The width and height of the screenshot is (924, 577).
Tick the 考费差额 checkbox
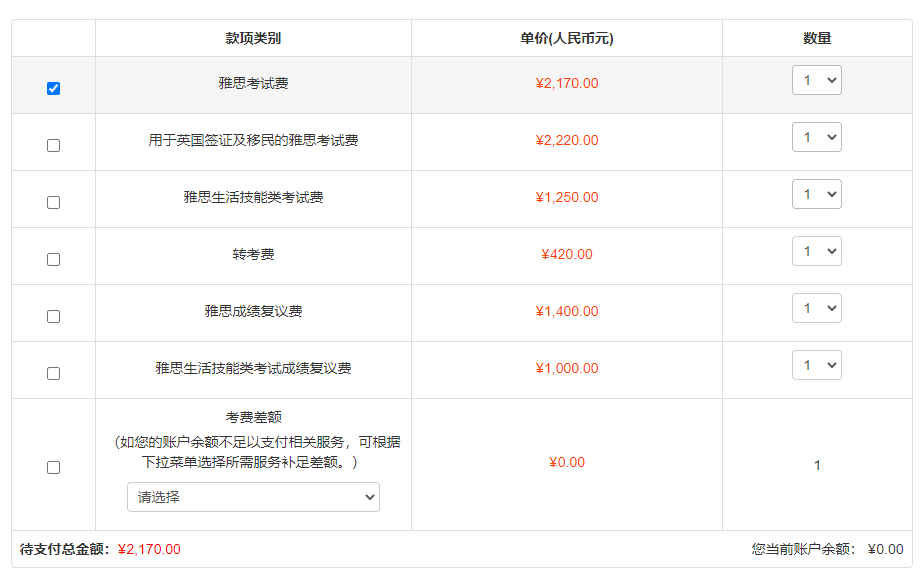[x=53, y=467]
